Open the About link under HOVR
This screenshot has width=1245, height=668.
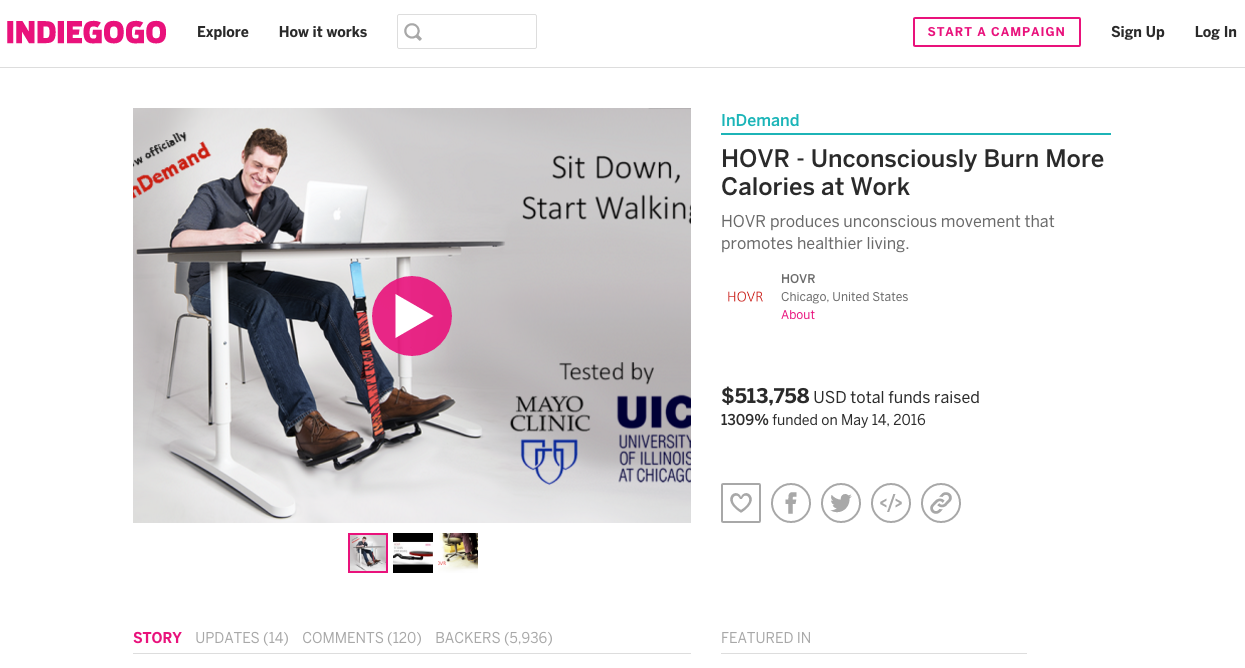click(x=798, y=315)
